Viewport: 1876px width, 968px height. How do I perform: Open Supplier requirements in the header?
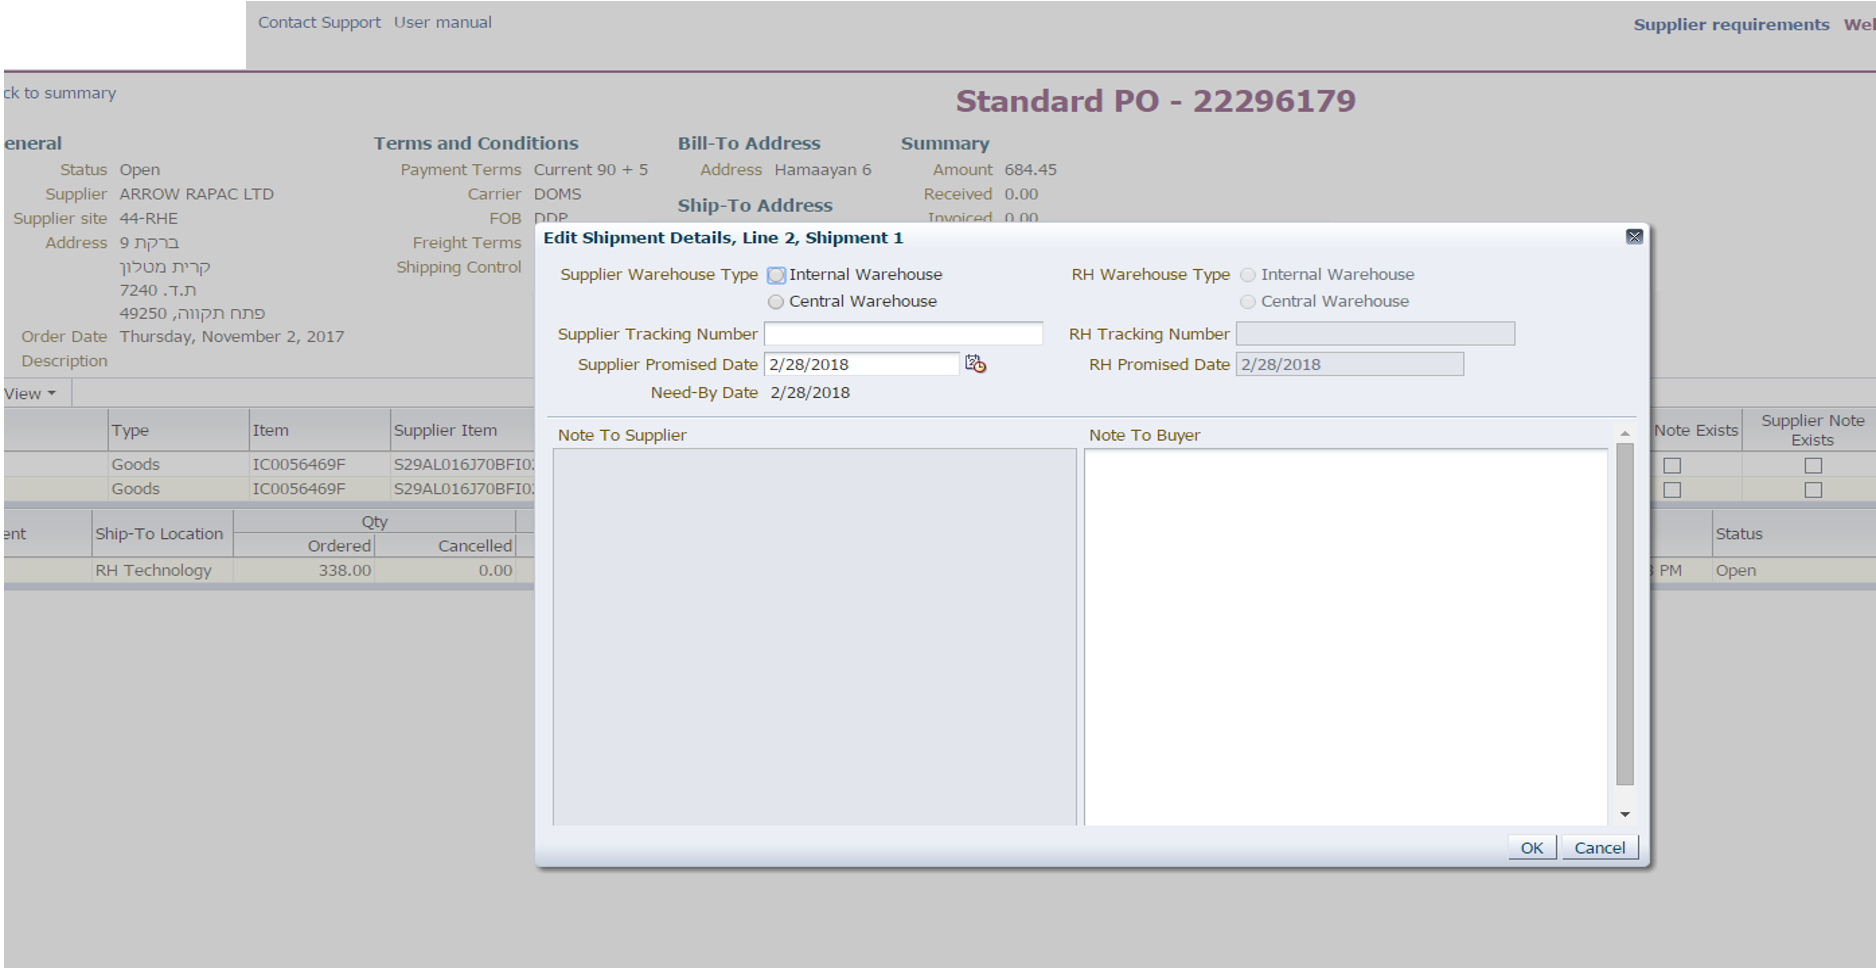coord(1731,25)
